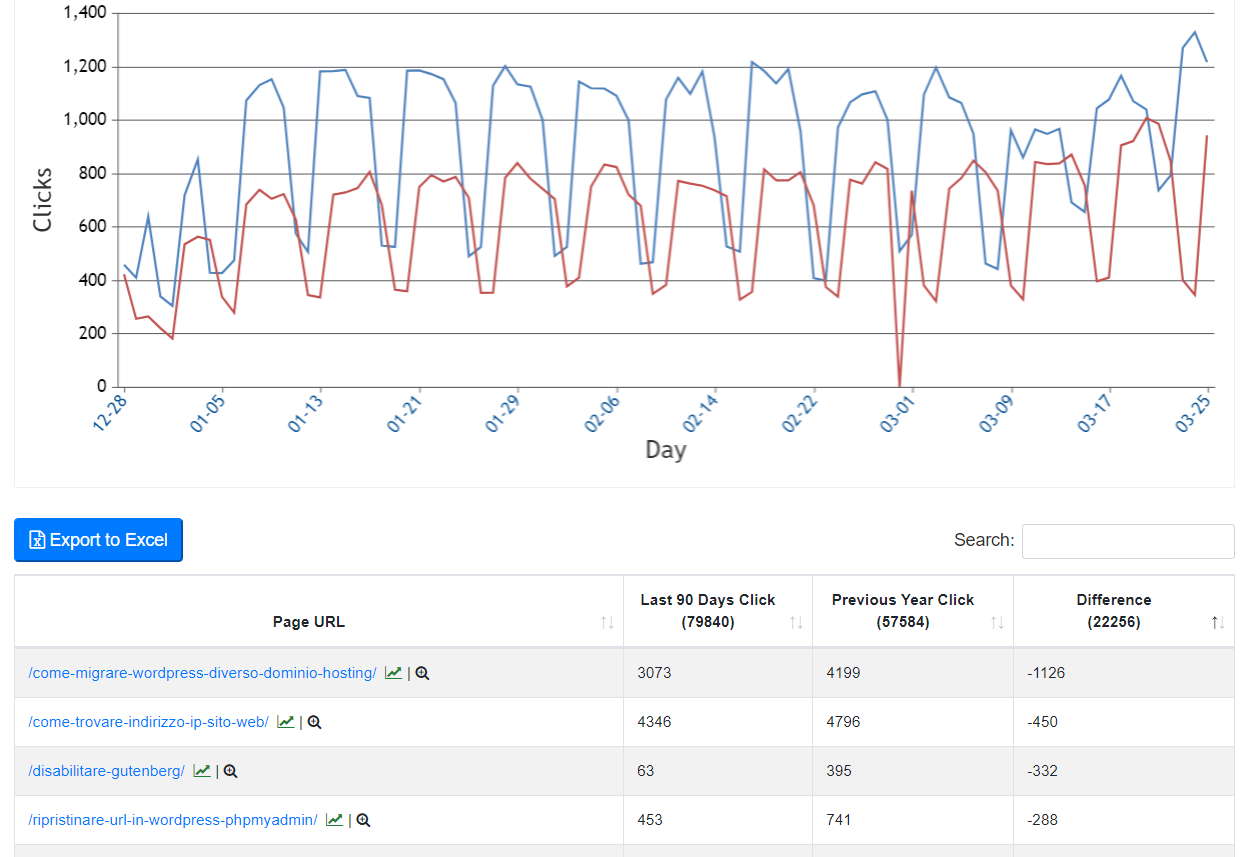This screenshot has height=857, width=1247.
Task: Click the 03-01 date axis label
Action: [x=899, y=412]
